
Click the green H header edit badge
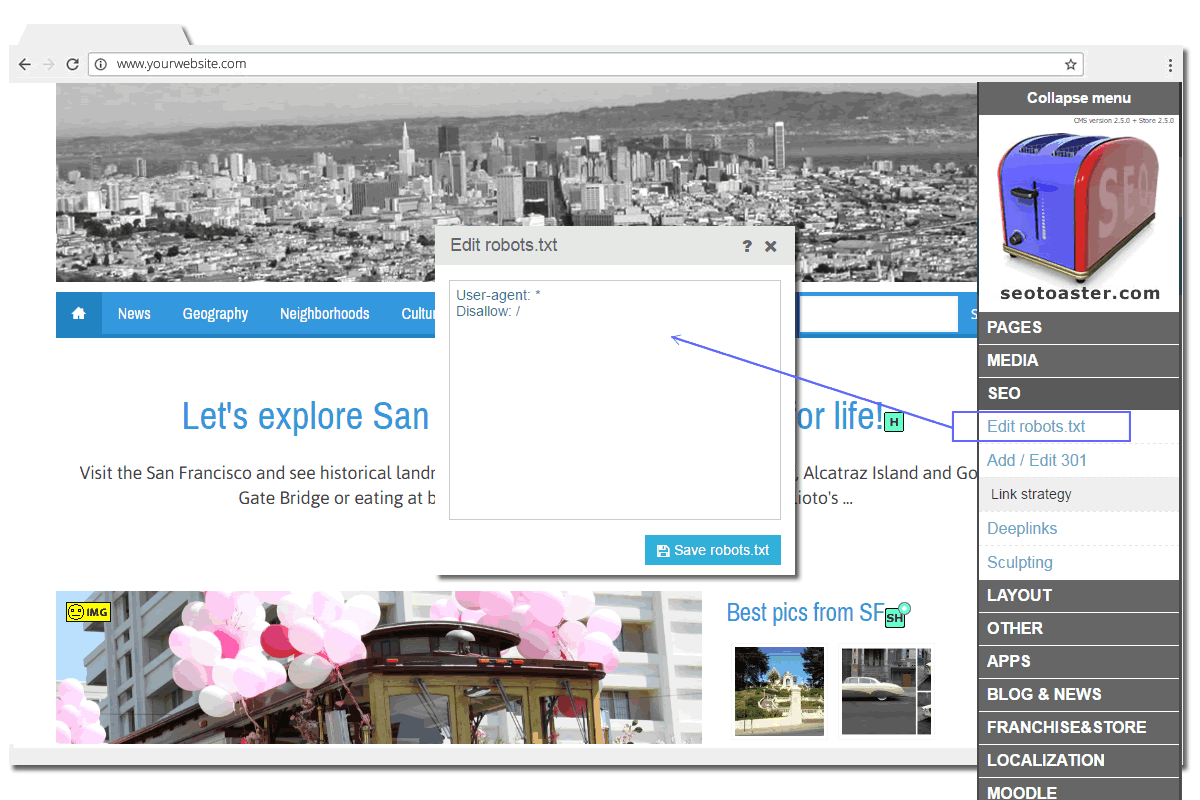(894, 422)
